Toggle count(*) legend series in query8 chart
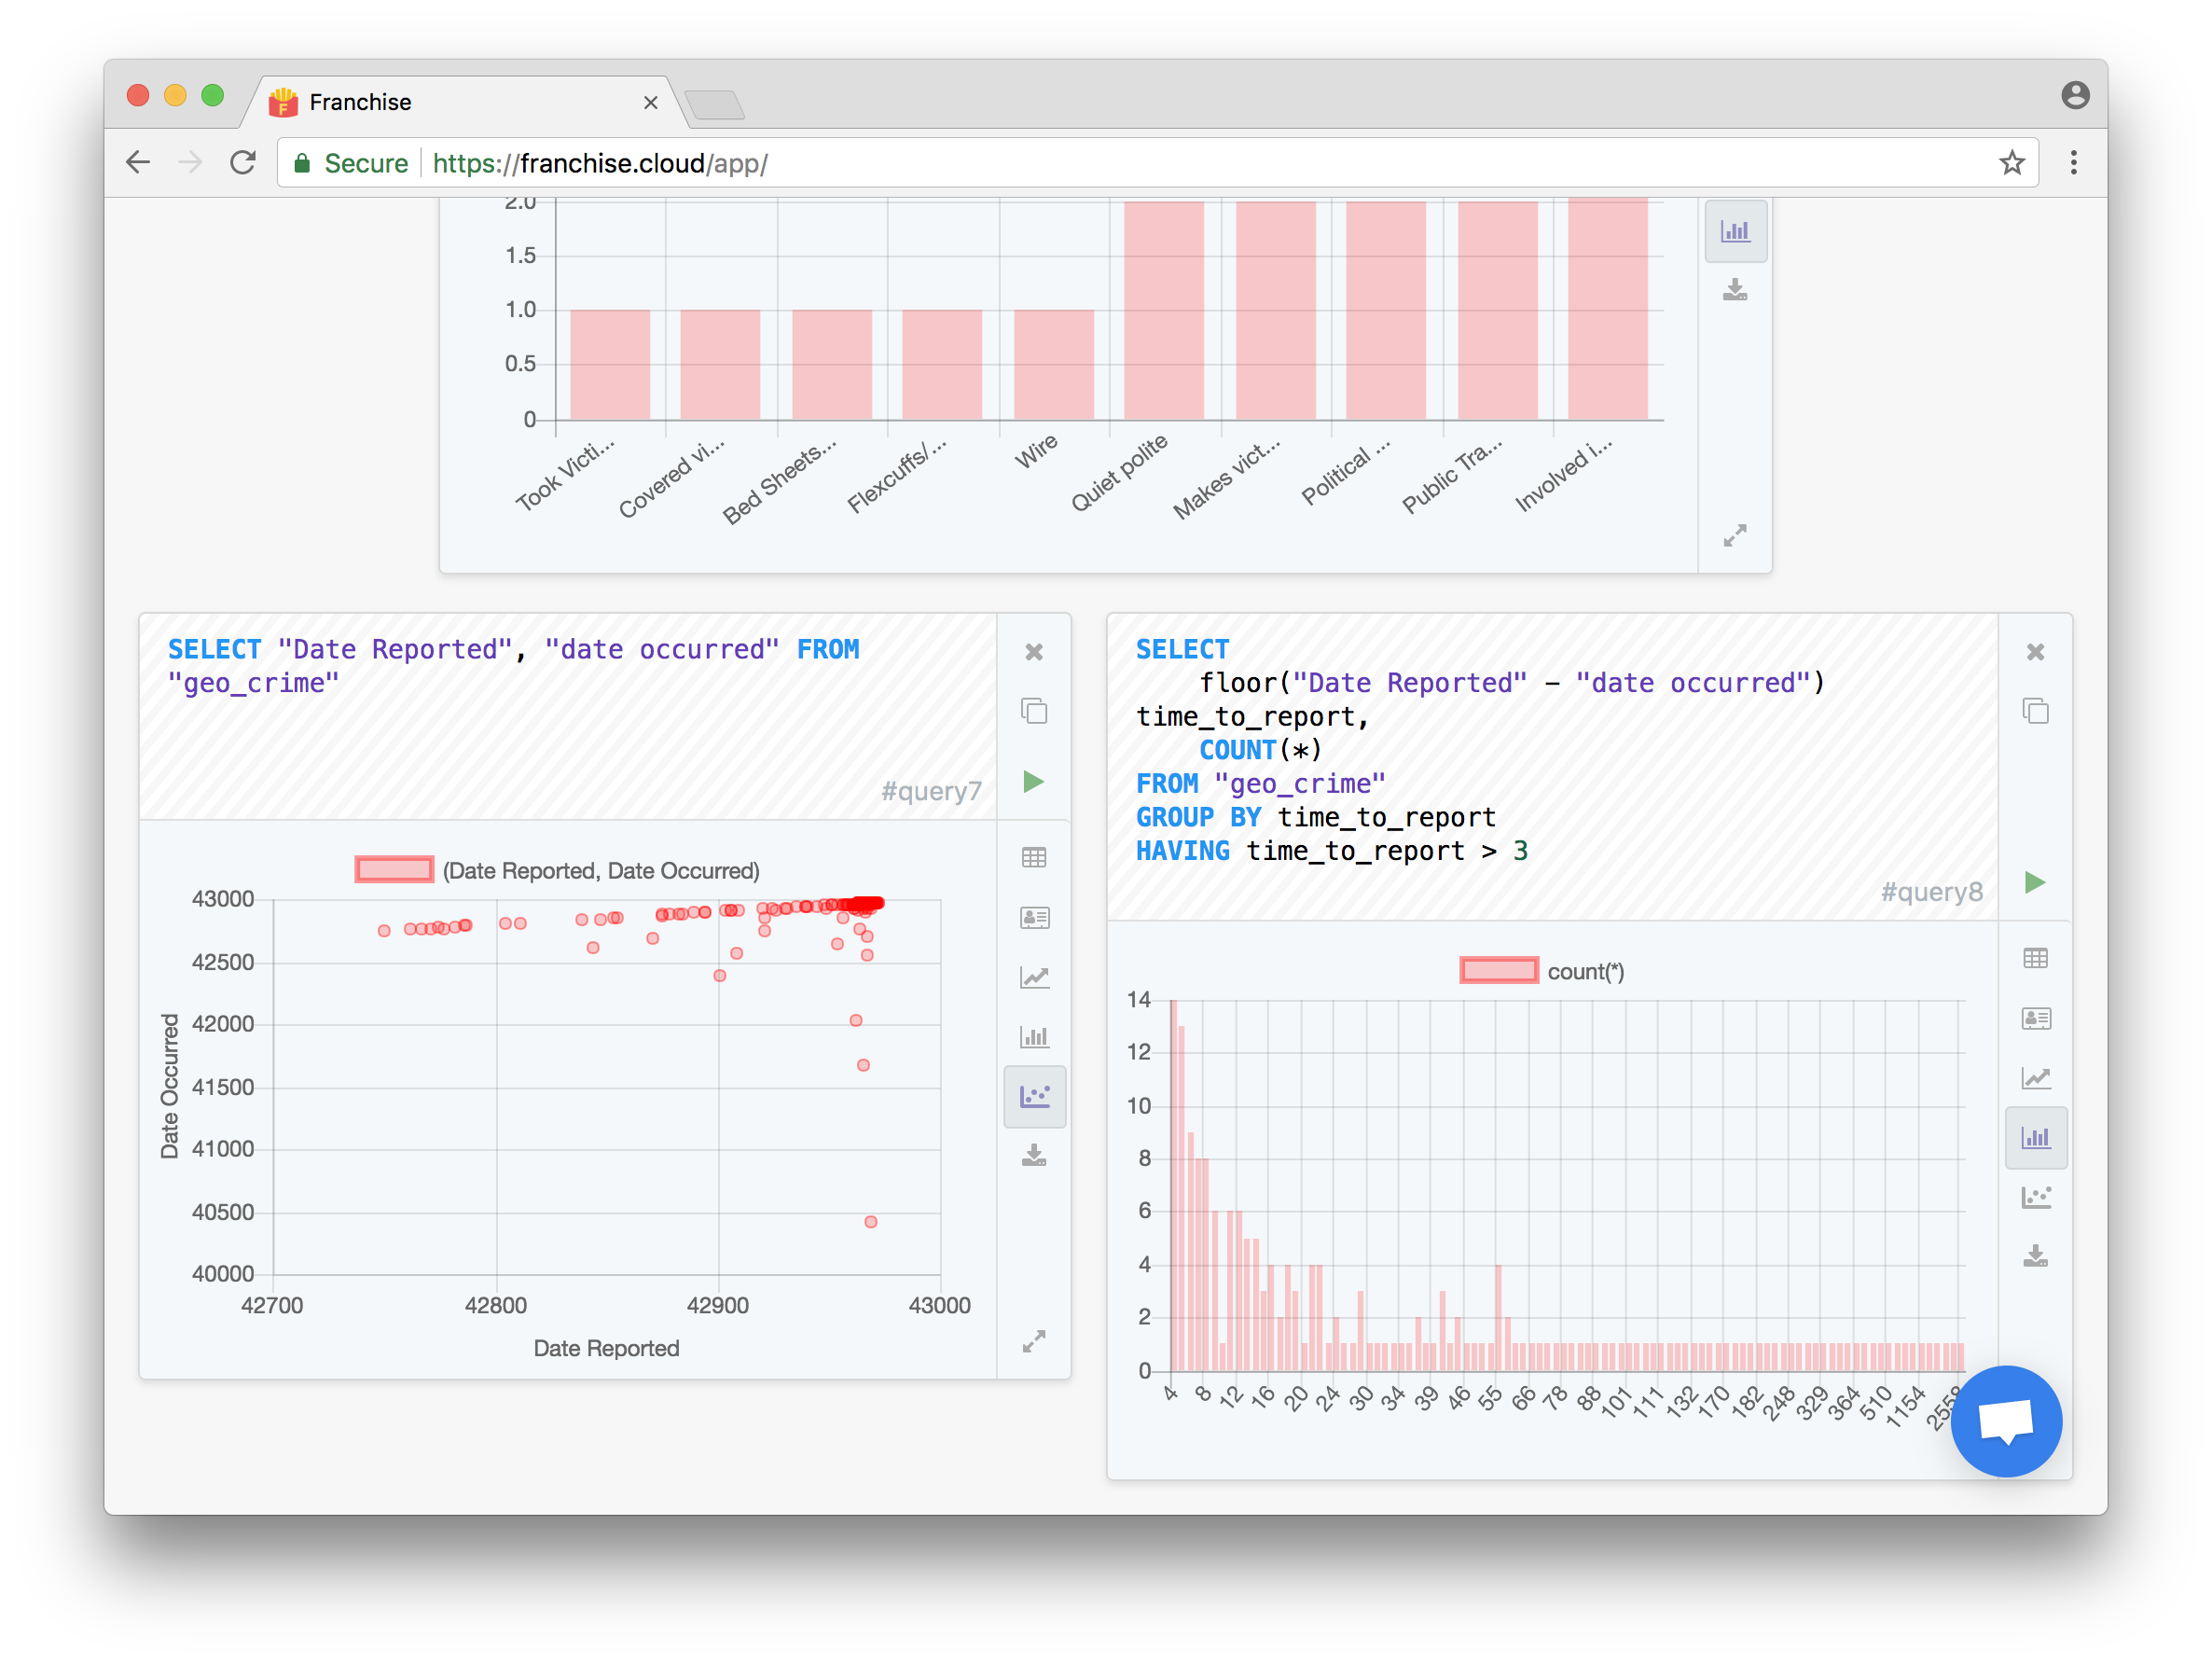This screenshot has height=1664, width=2212. pos(1498,971)
